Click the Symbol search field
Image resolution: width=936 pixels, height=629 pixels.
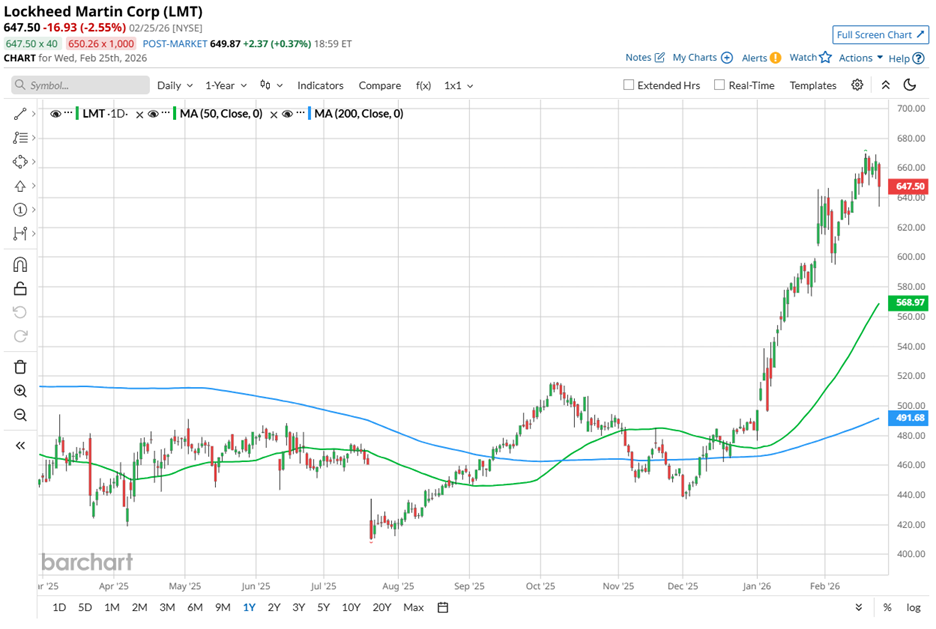coord(80,86)
